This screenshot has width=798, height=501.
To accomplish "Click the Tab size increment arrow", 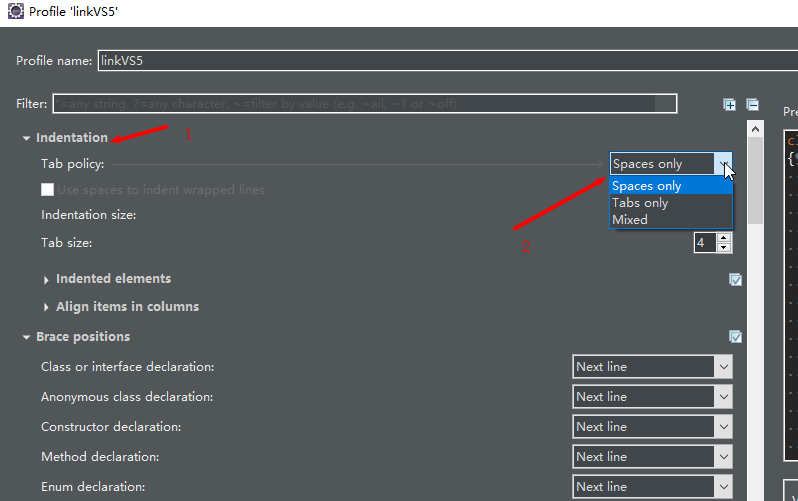I will point(724,238).
